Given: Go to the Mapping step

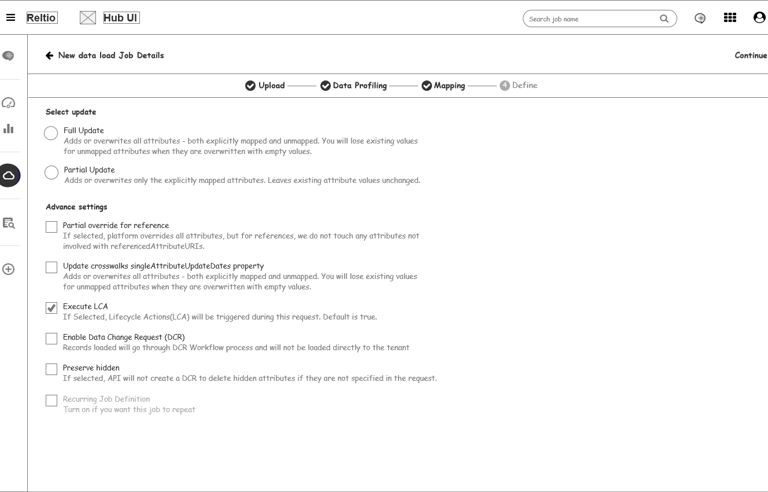Looking at the screenshot, I should (443, 86).
